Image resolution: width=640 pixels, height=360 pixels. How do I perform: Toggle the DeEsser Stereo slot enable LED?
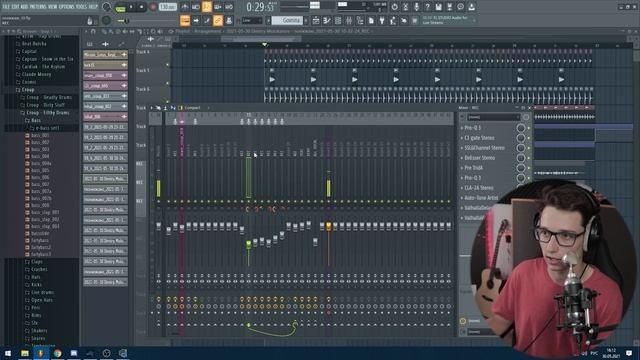[x=529, y=158]
